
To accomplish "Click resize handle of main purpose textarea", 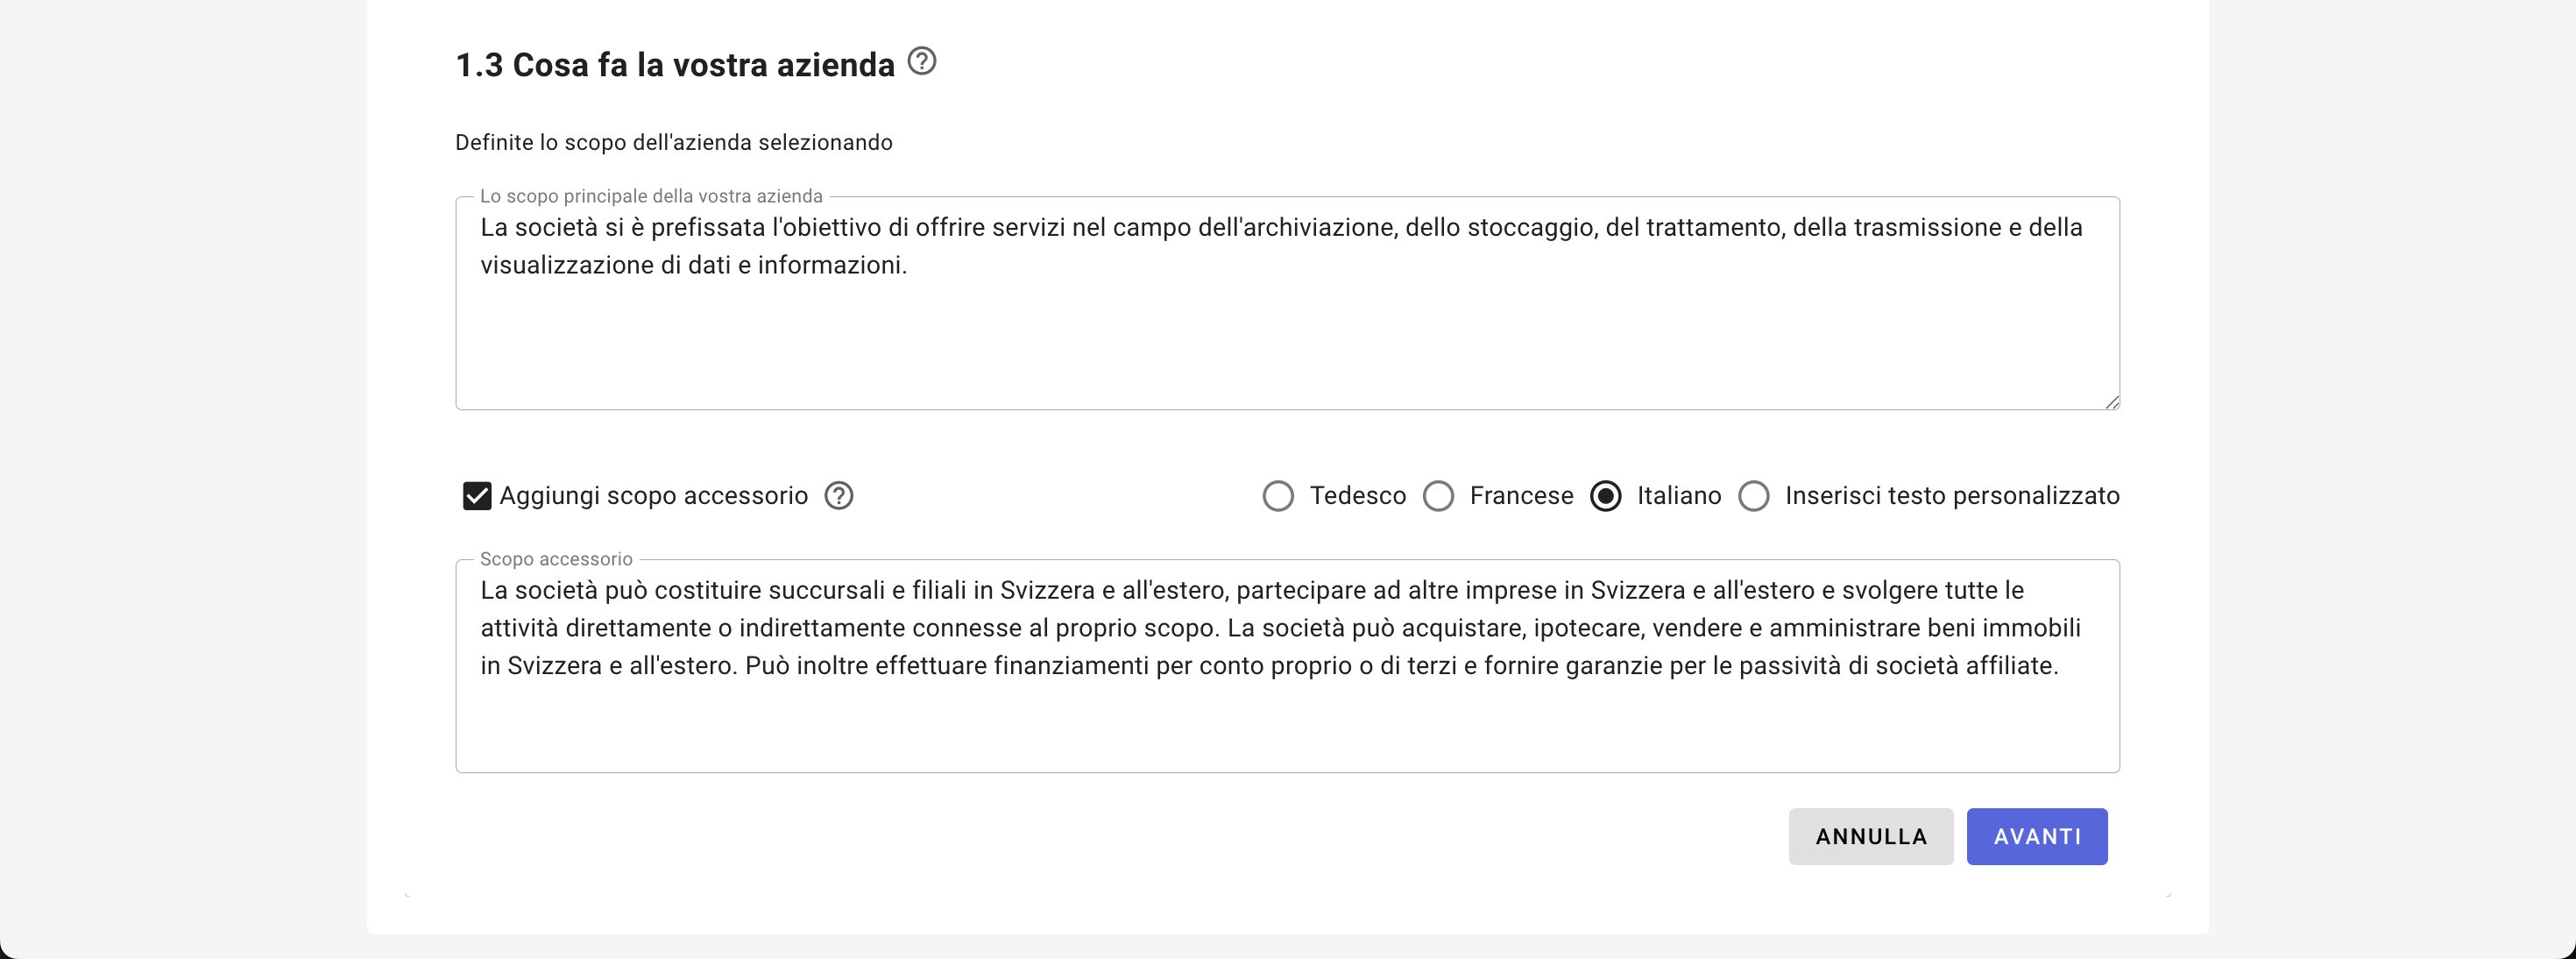I will [2111, 402].
